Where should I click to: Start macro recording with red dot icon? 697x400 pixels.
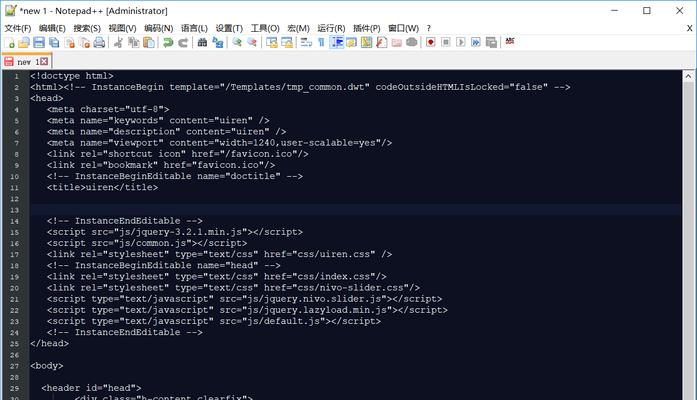[x=430, y=43]
